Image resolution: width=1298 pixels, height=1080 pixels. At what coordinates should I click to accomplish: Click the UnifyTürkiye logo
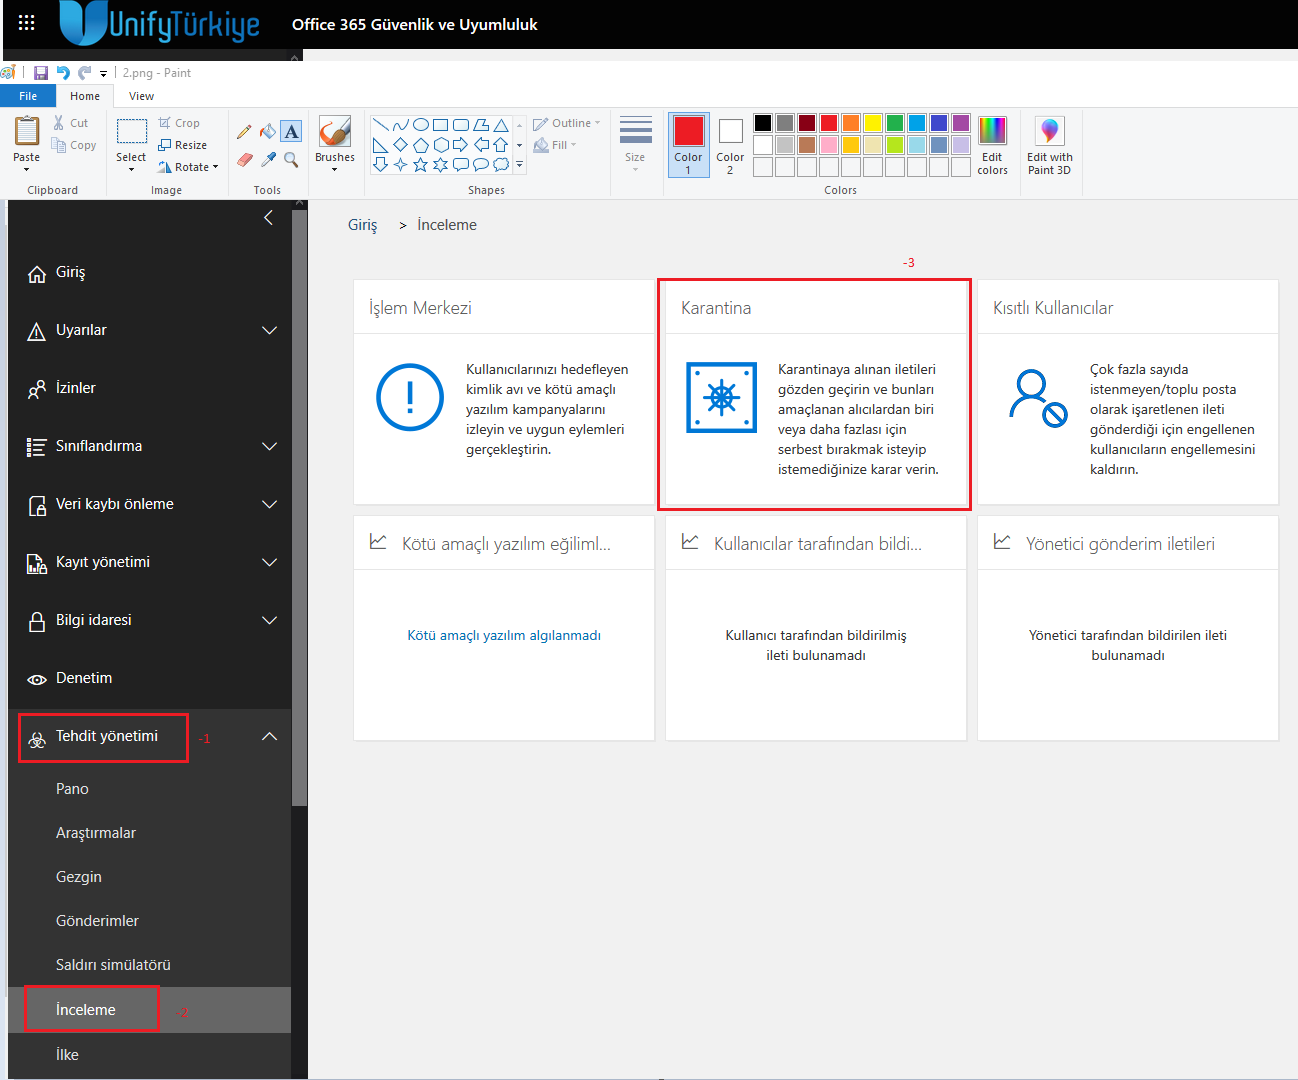point(160,23)
